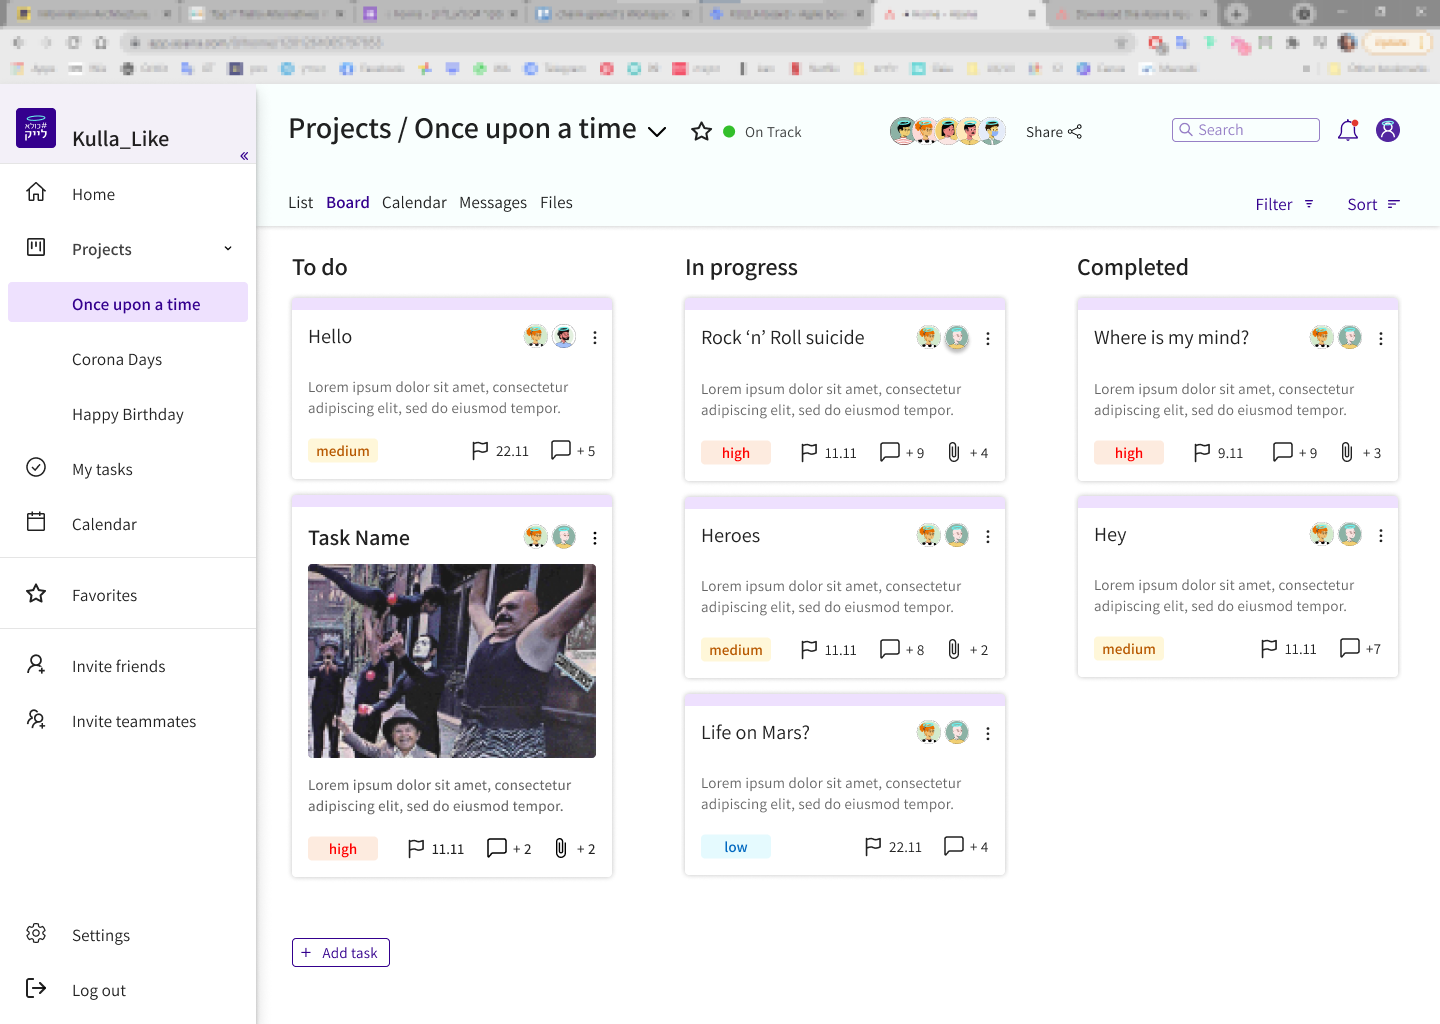This screenshot has width=1440, height=1024.
Task: Open more options on Hello card
Action: (595, 338)
